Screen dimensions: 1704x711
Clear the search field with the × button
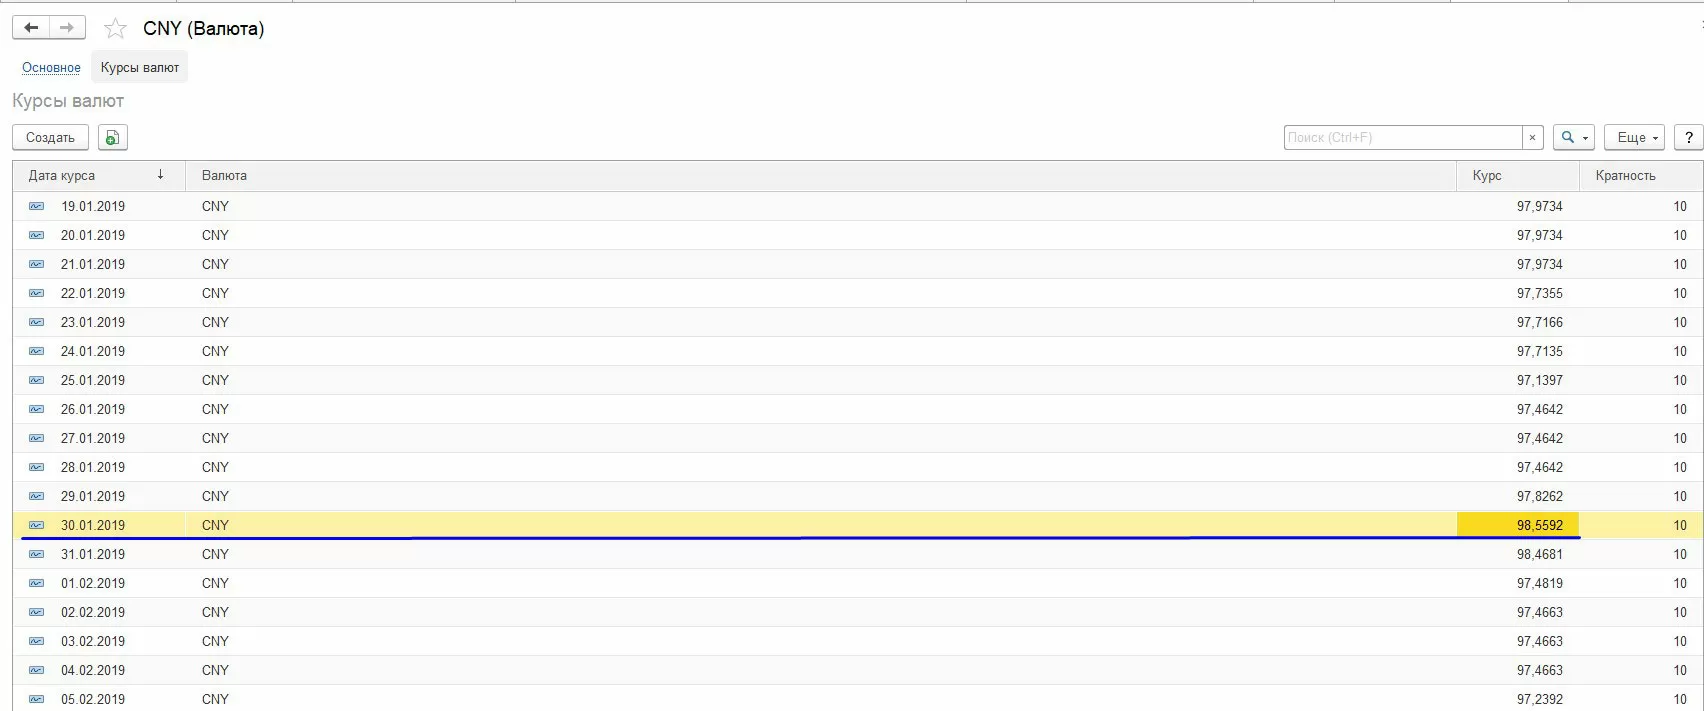(x=1532, y=138)
